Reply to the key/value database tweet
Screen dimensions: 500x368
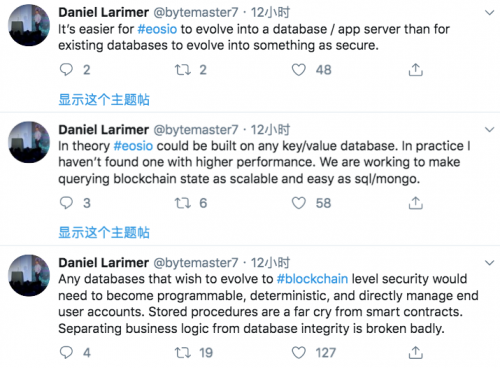click(66, 203)
